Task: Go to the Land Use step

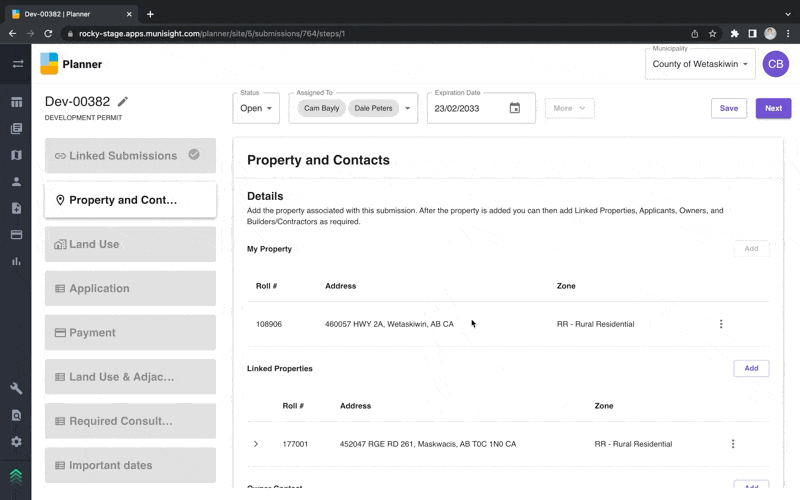Action: click(x=130, y=244)
